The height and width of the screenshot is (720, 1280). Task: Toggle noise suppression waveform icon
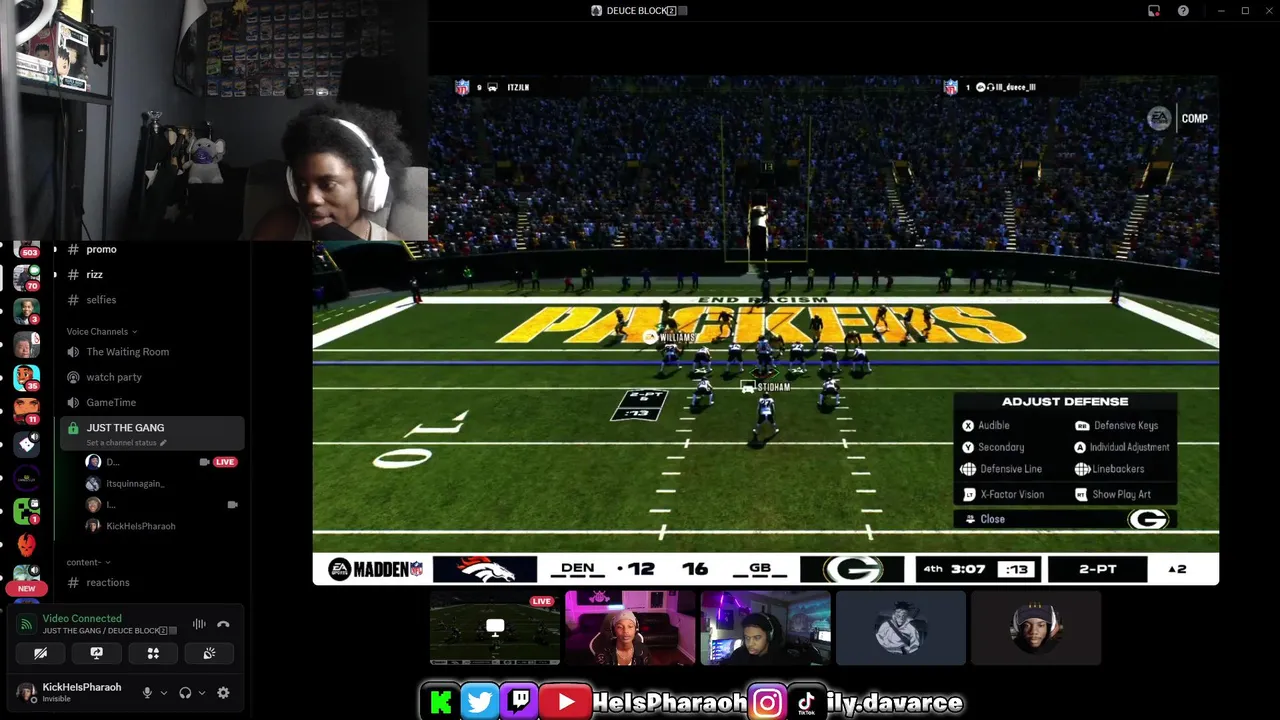199,624
